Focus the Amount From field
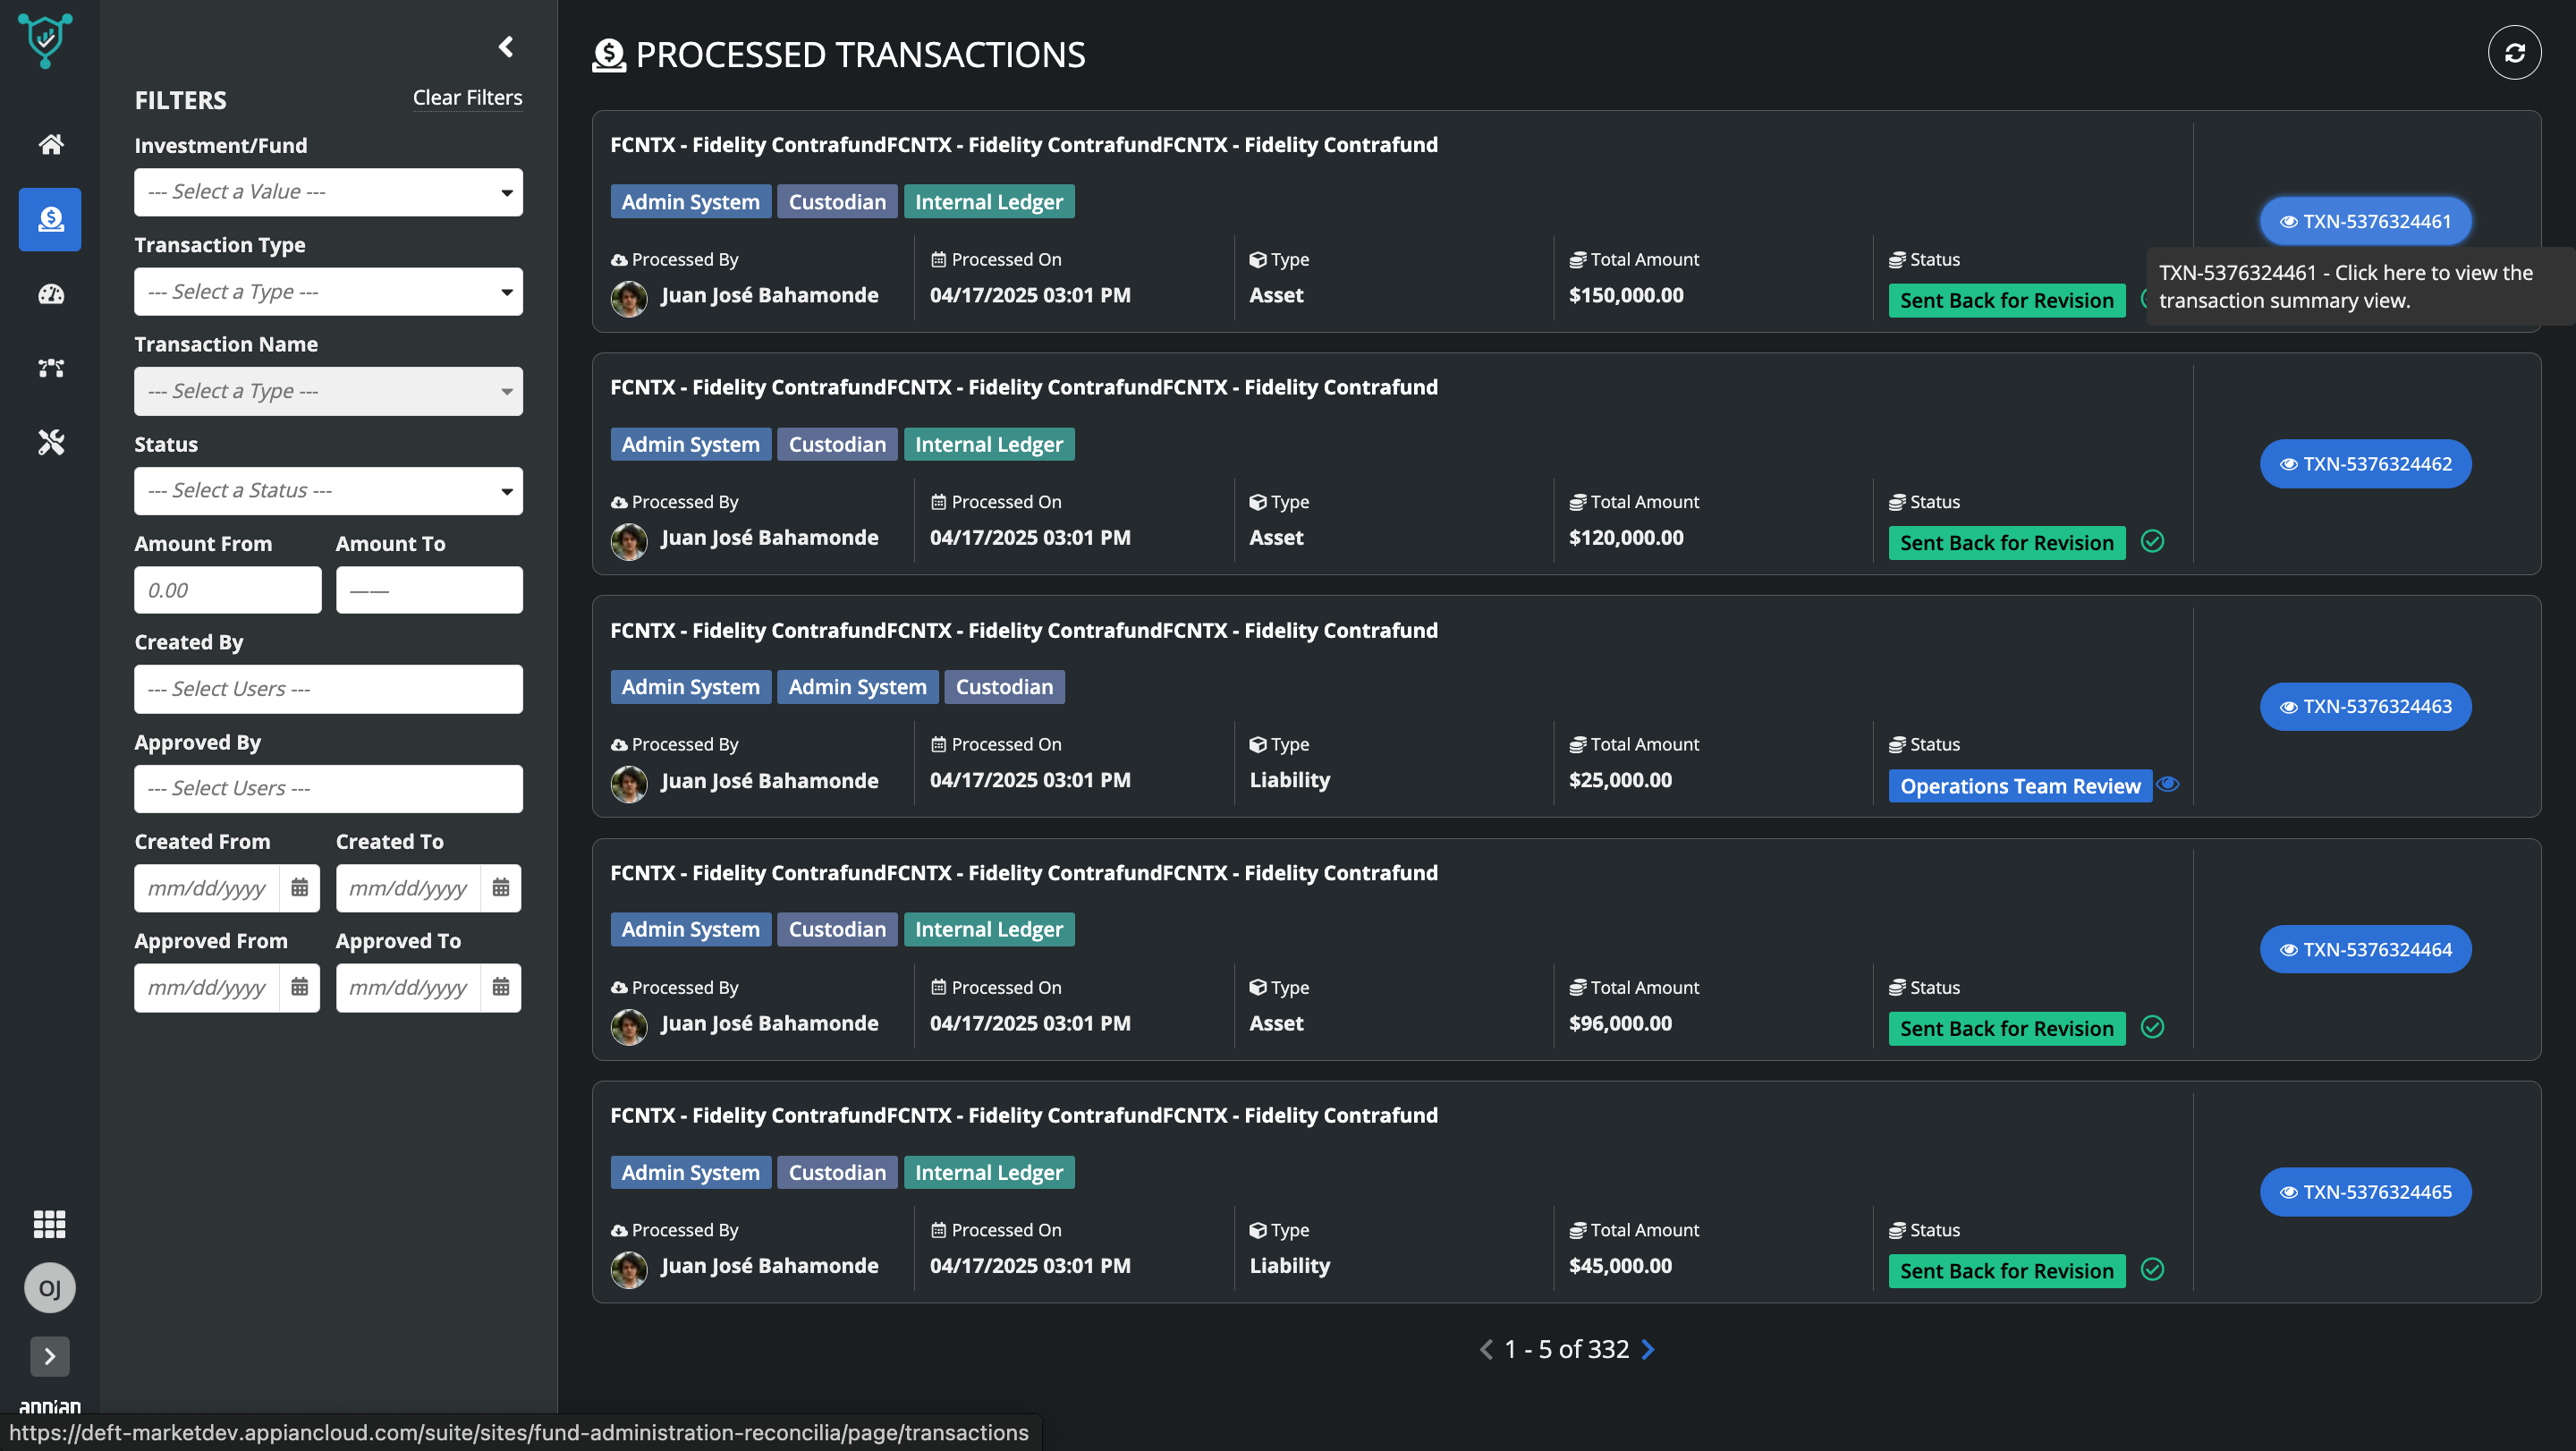Image resolution: width=2576 pixels, height=1451 pixels. 228,590
